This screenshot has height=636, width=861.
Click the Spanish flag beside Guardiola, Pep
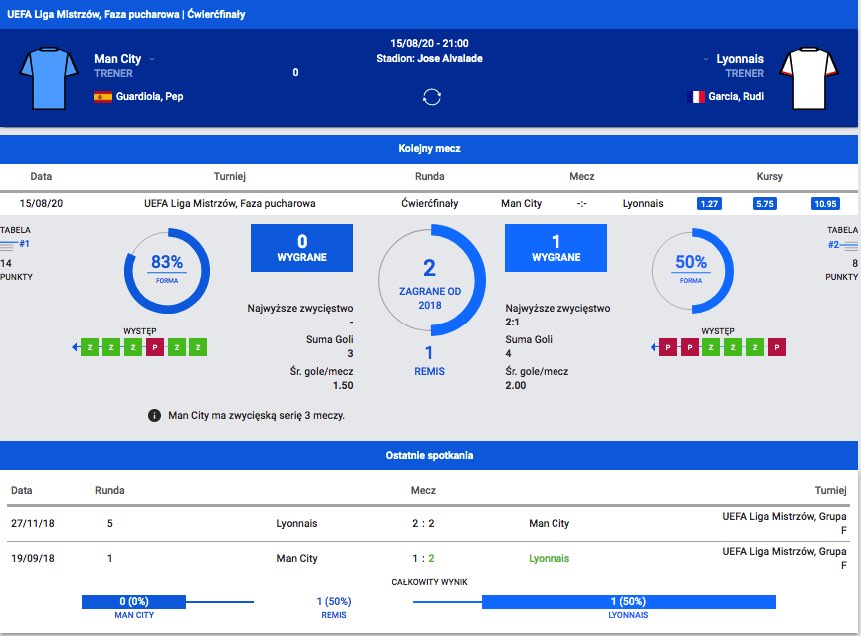click(102, 97)
